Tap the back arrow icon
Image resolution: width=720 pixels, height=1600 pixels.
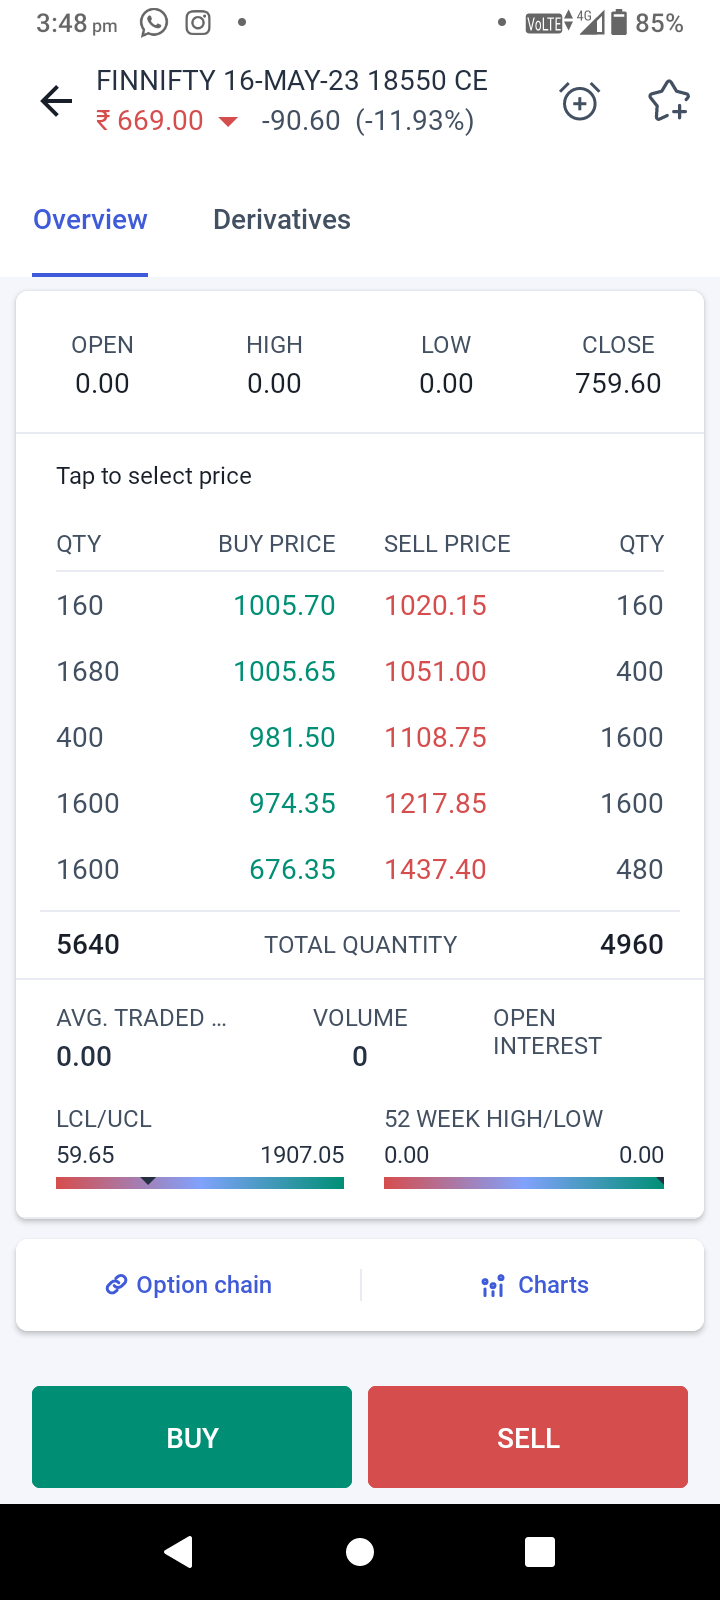(56, 101)
